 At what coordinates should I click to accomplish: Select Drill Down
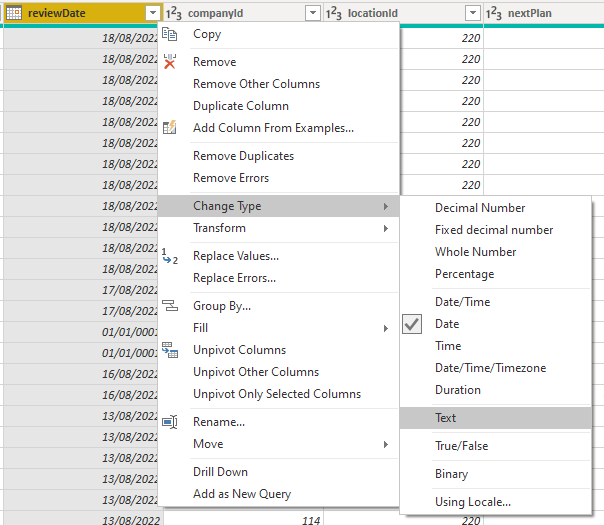click(x=278, y=472)
